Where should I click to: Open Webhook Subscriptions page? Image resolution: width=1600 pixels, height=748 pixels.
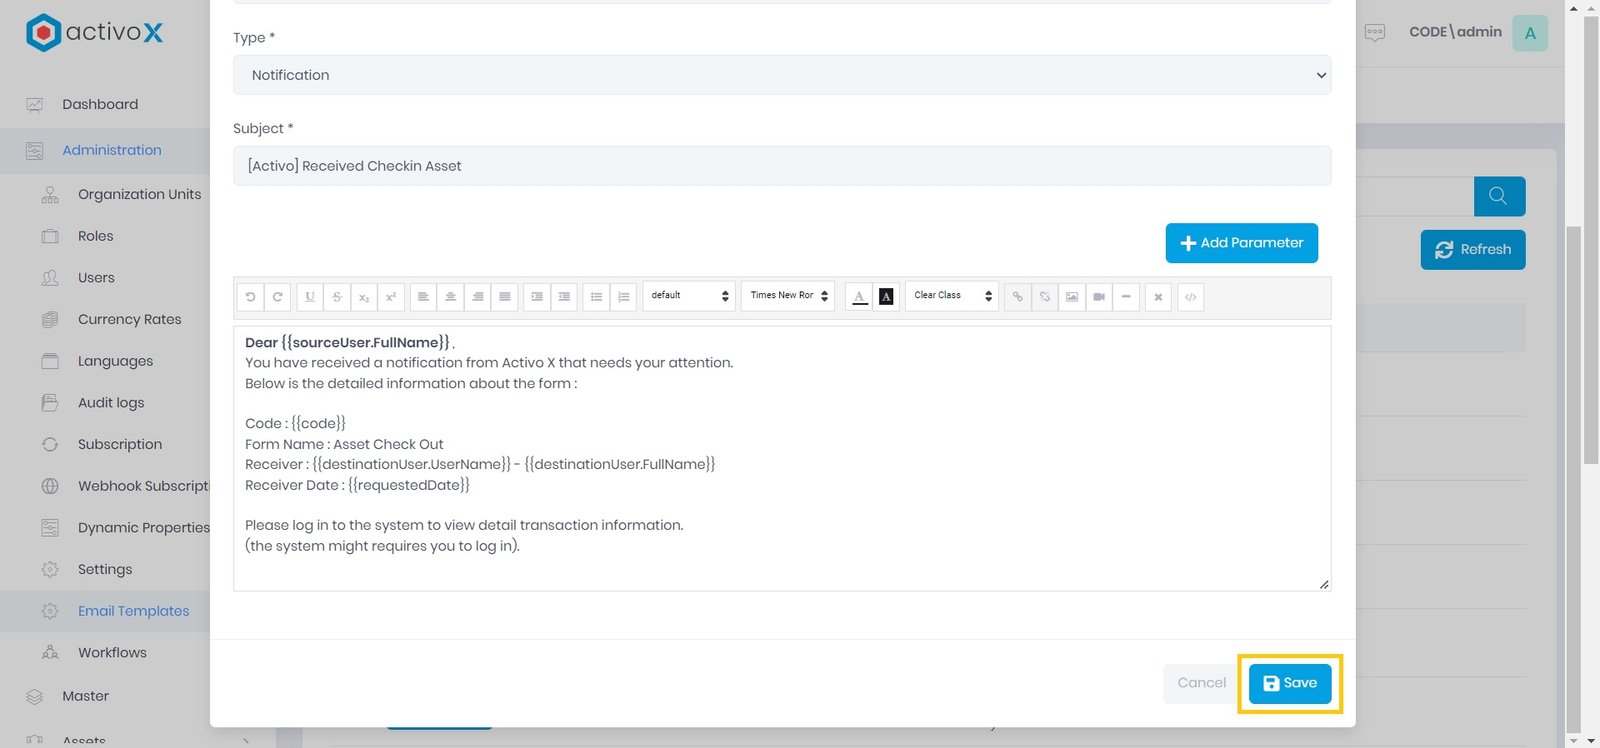[143, 486]
